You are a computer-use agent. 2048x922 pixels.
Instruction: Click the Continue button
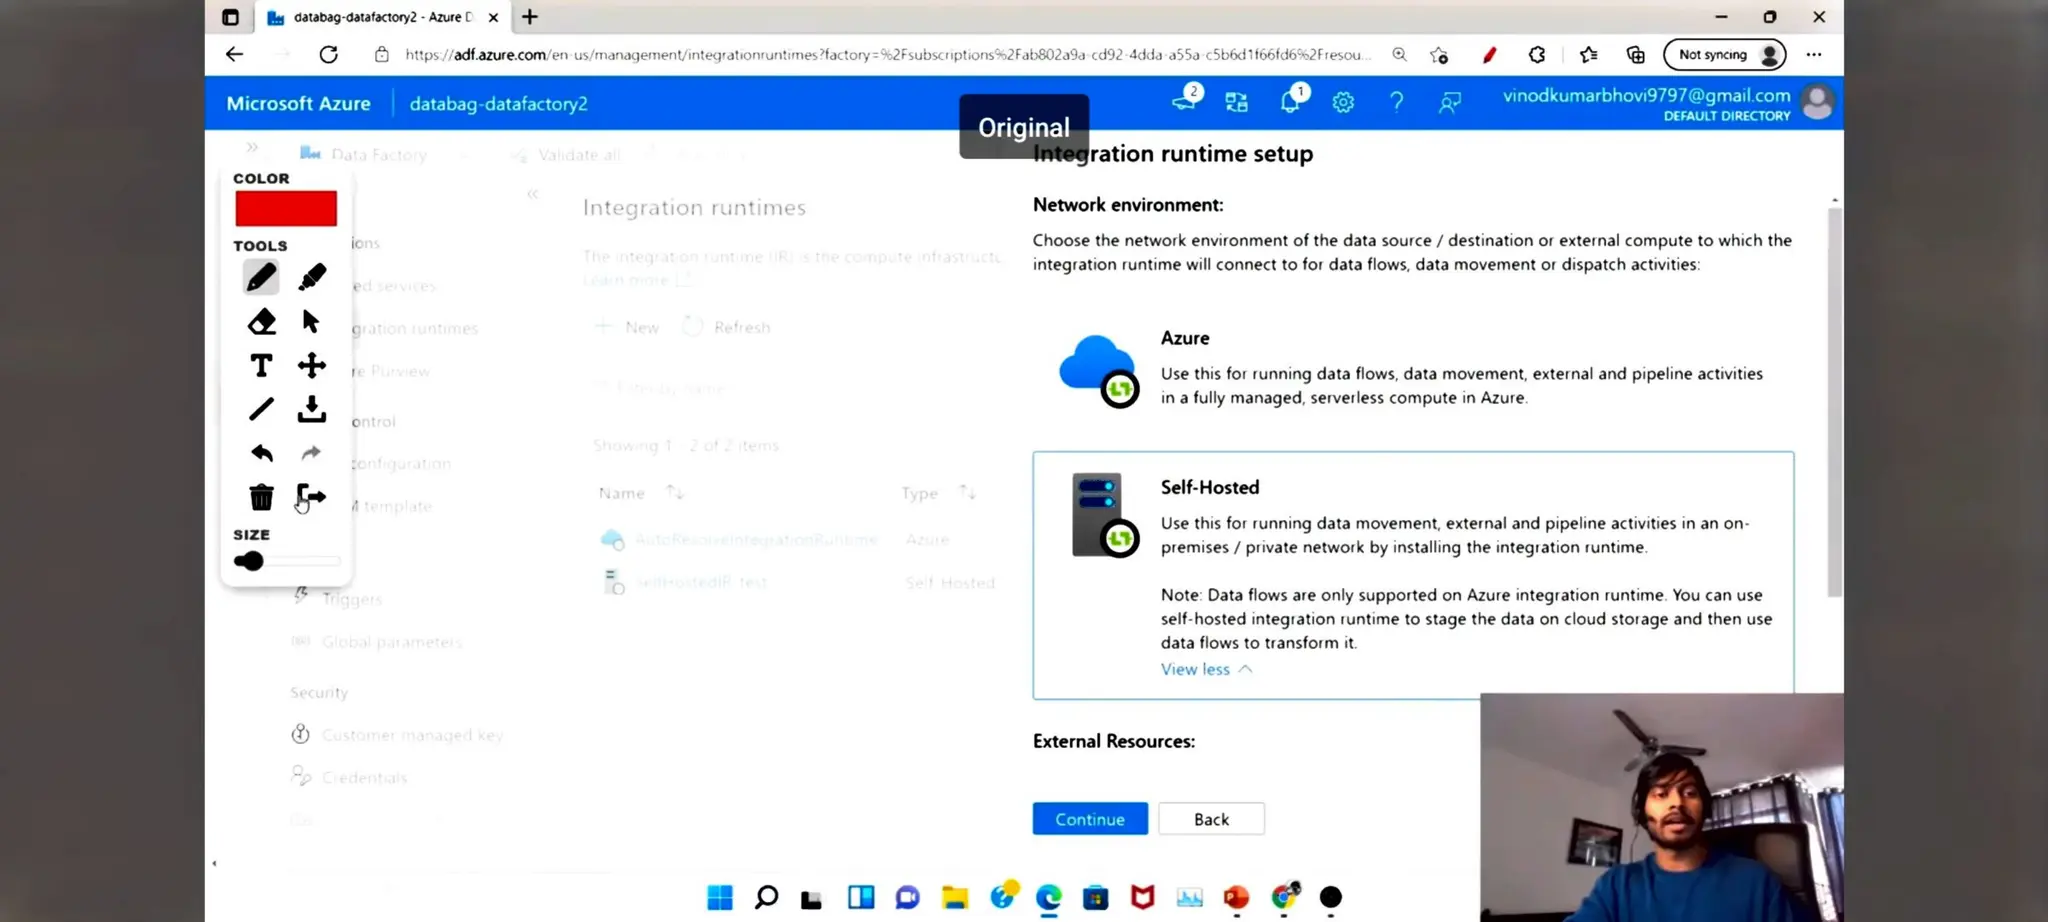click(x=1090, y=819)
